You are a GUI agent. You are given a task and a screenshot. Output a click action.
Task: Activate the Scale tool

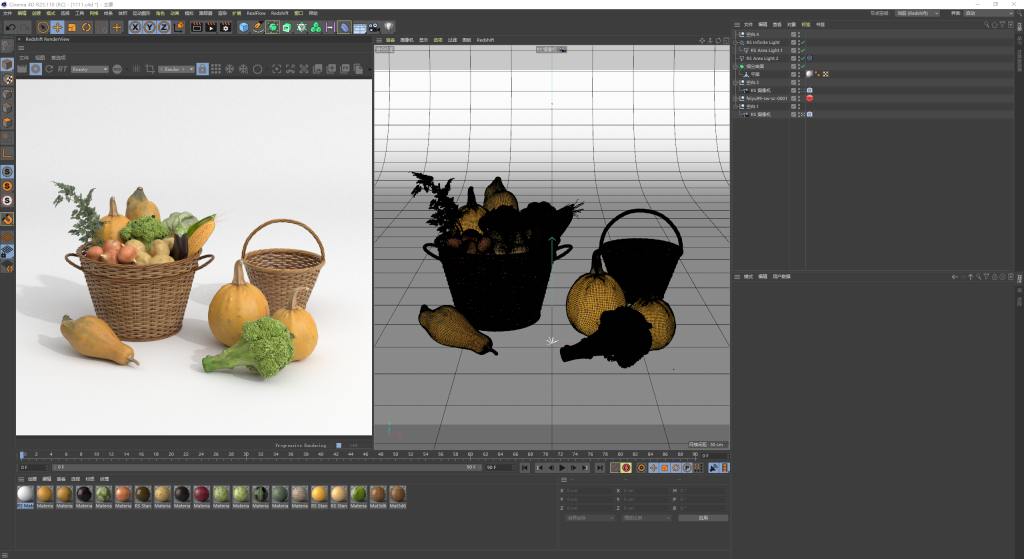tap(72, 27)
